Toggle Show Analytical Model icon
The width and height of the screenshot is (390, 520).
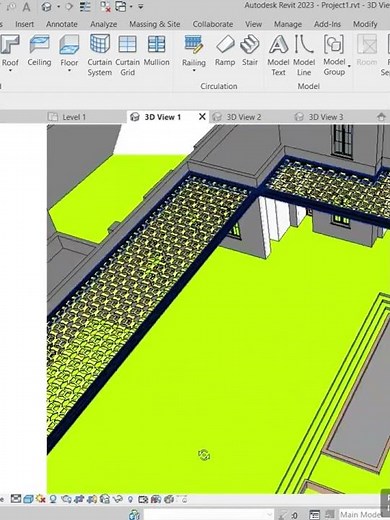(156, 499)
